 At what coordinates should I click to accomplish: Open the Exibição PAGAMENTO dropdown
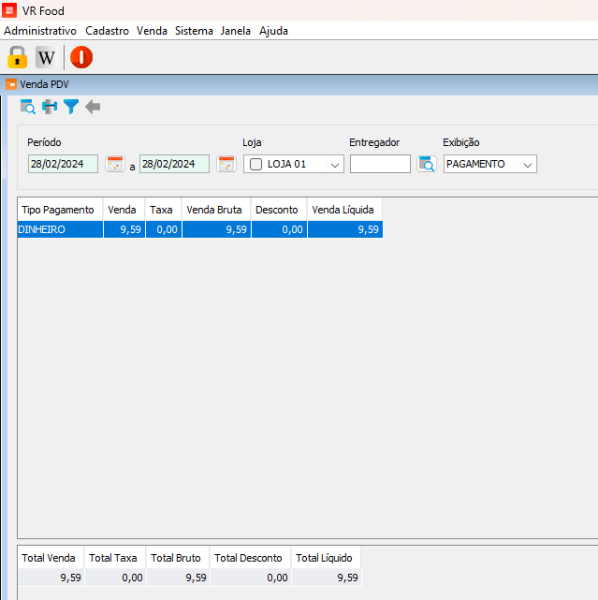coord(490,164)
